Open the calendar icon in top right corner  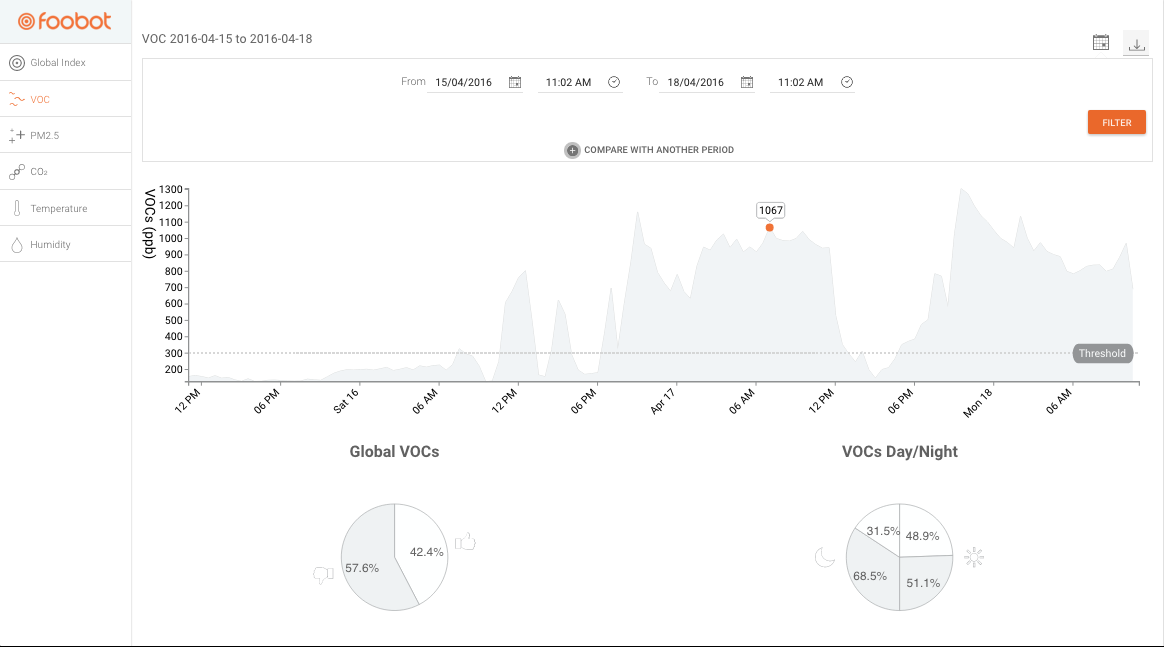[1101, 43]
